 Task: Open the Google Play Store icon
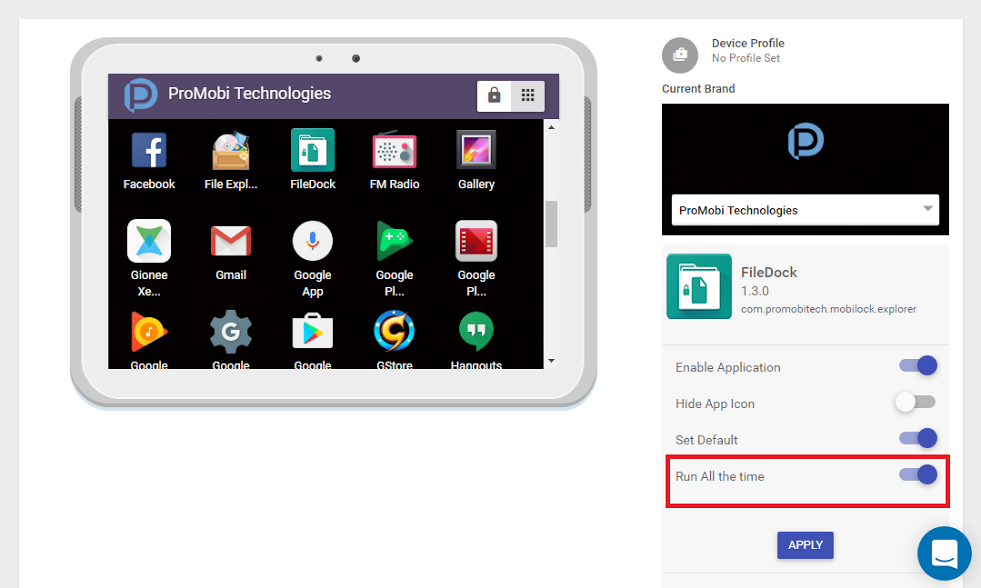tap(313, 332)
